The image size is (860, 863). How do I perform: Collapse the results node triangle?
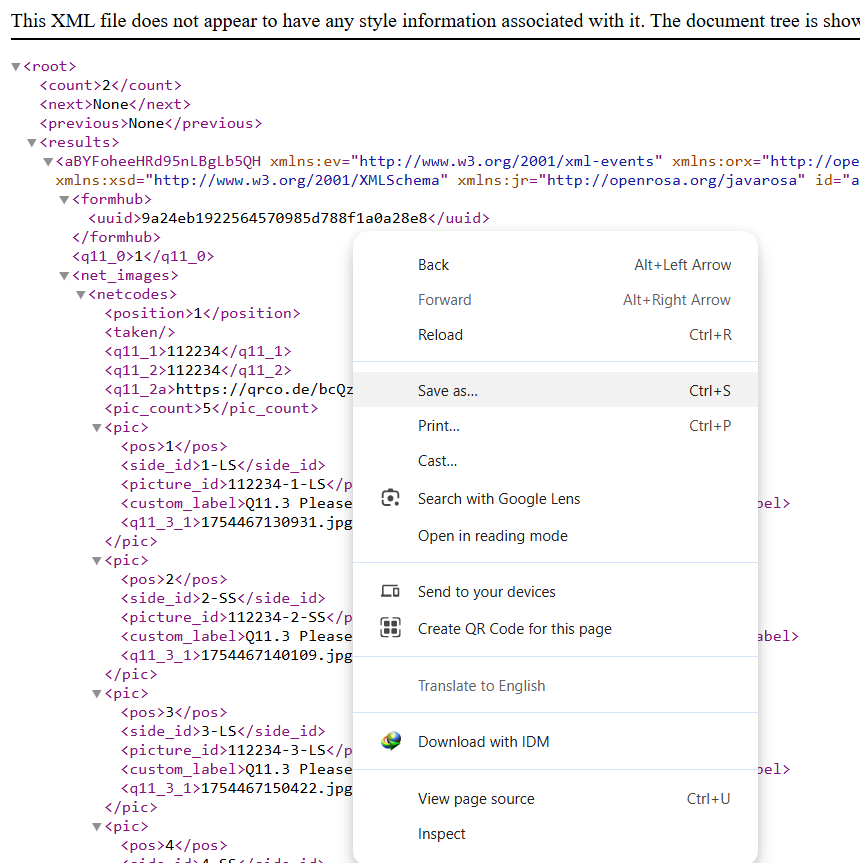tap(32, 143)
